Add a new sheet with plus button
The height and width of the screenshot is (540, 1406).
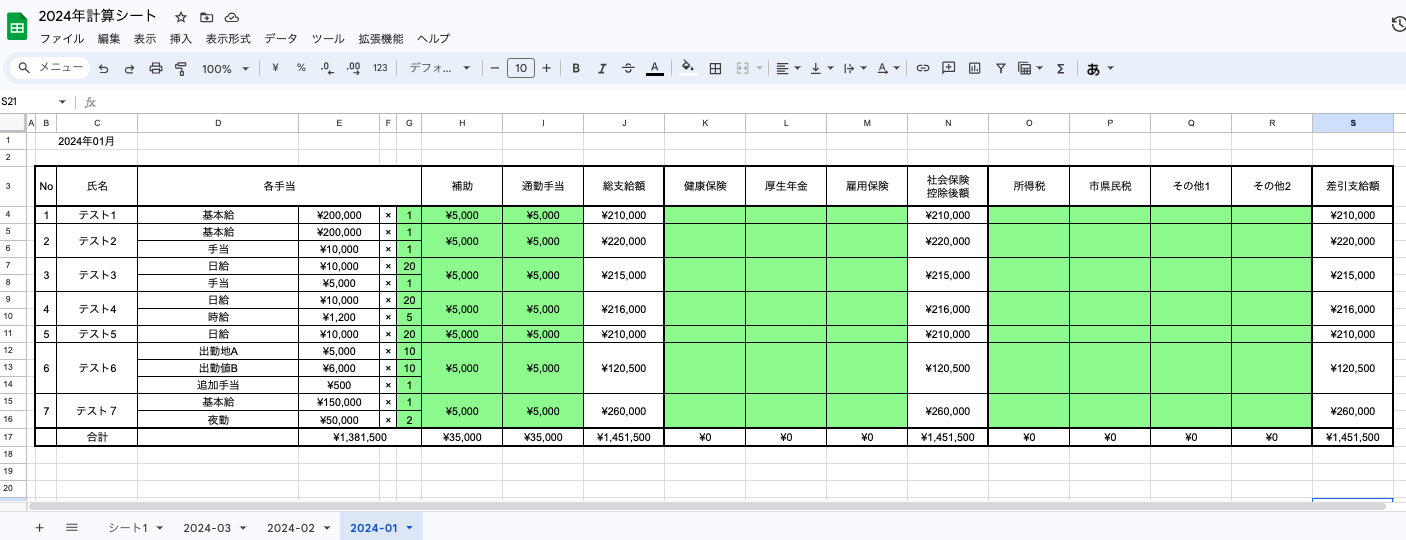[39, 527]
